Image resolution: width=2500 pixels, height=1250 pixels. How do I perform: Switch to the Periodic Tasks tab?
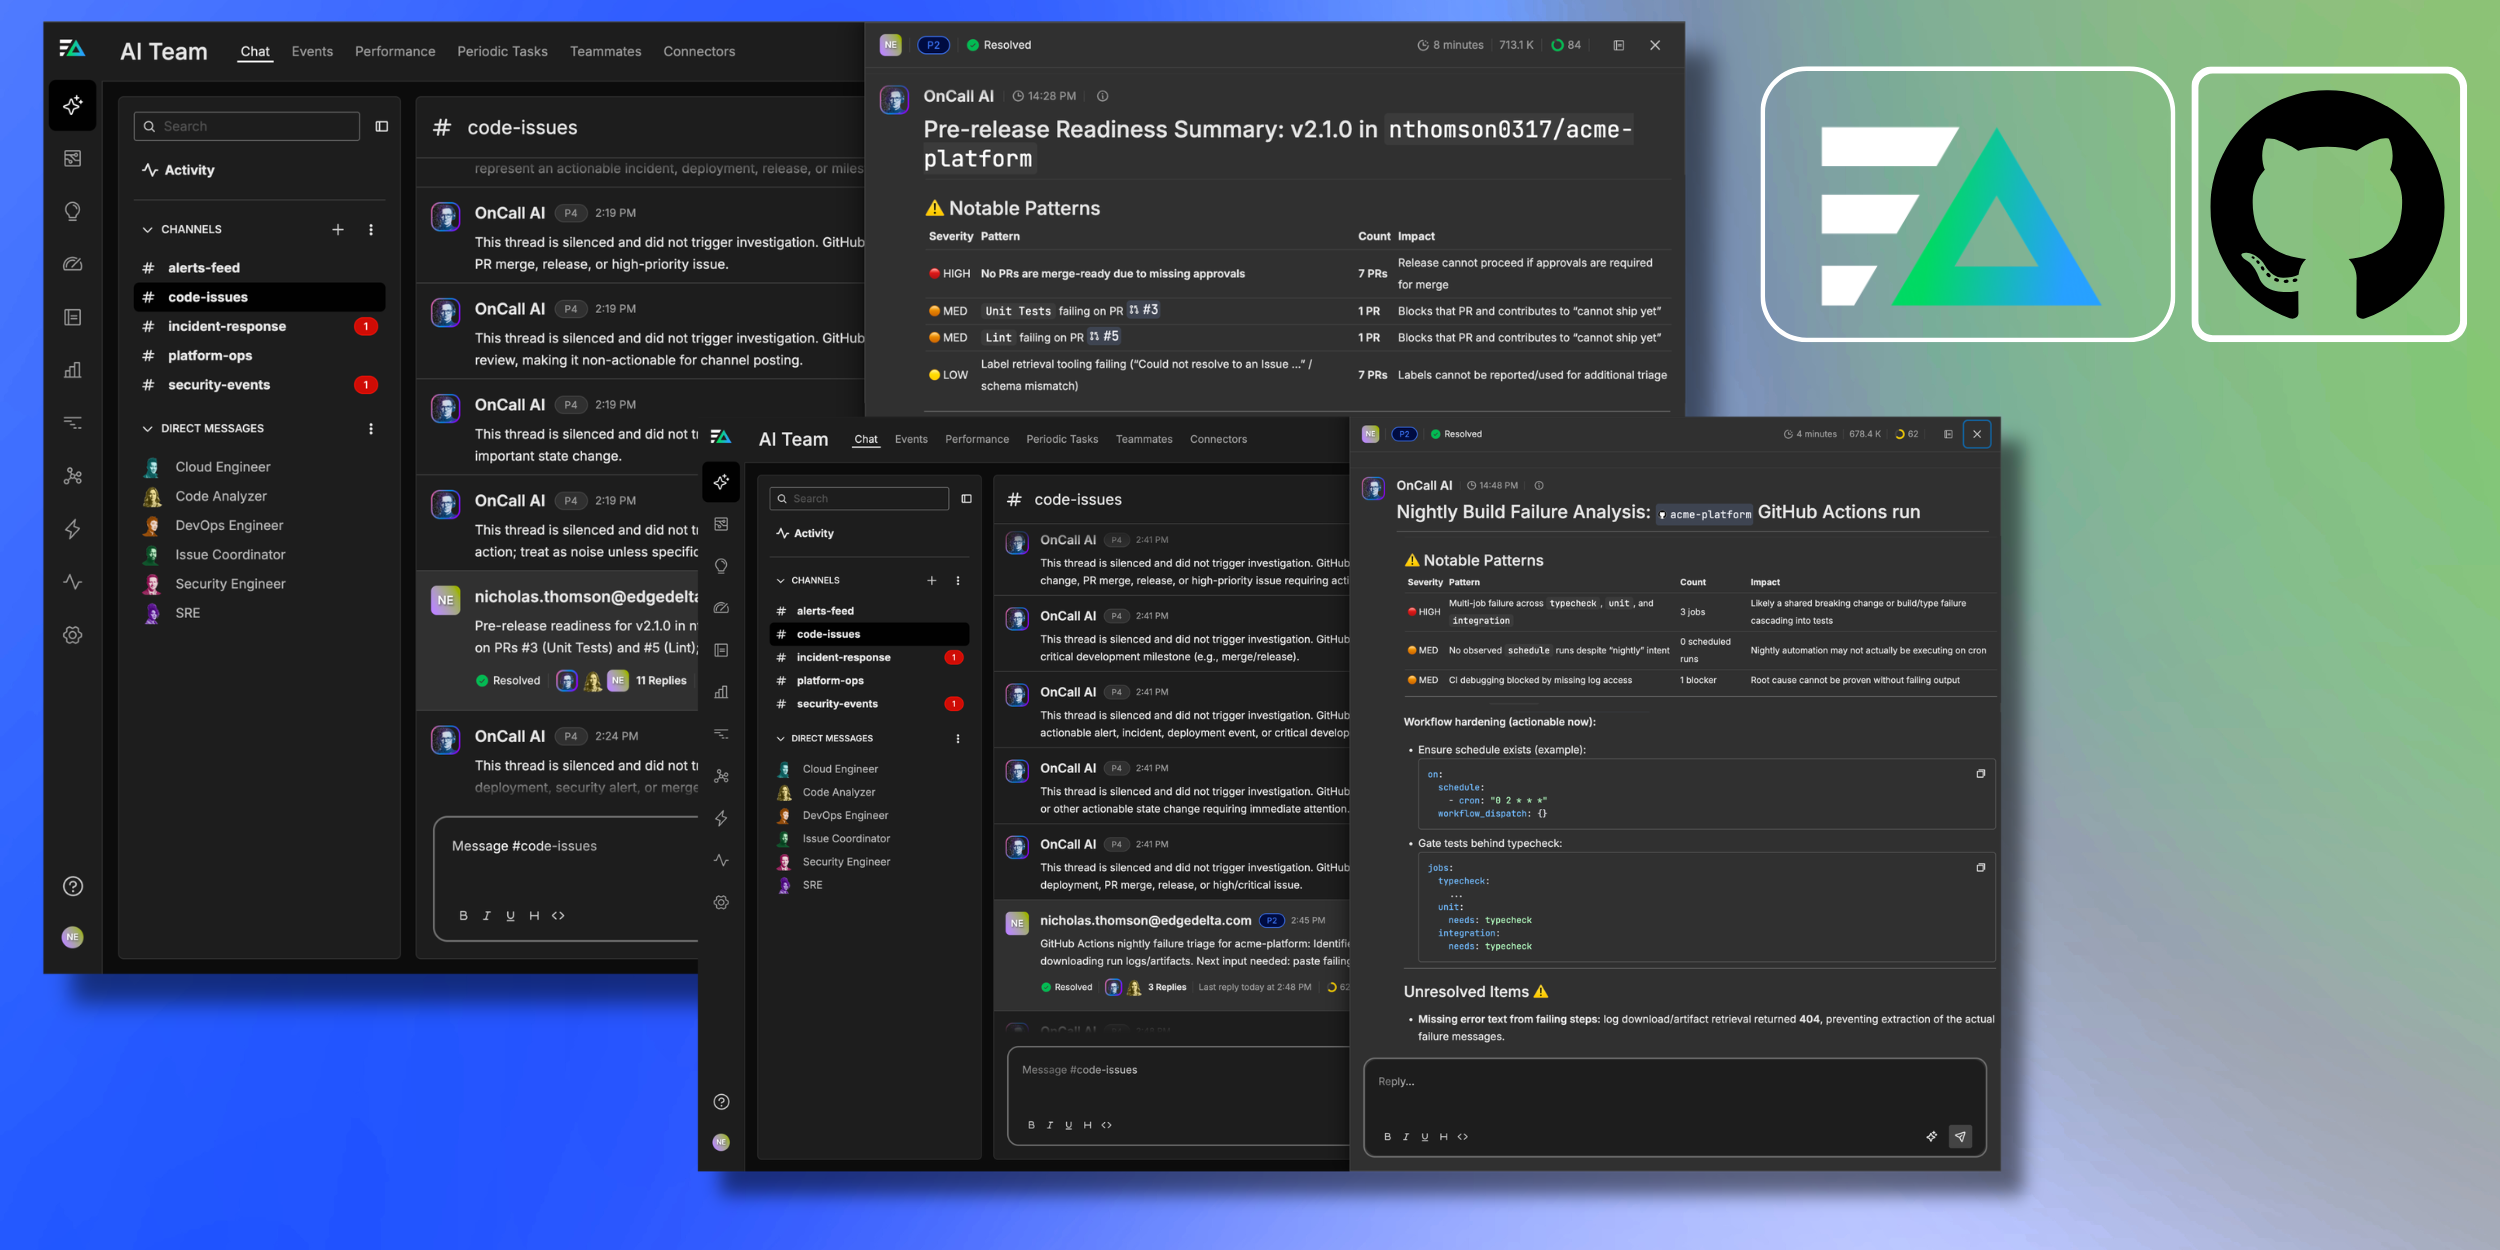(x=502, y=51)
